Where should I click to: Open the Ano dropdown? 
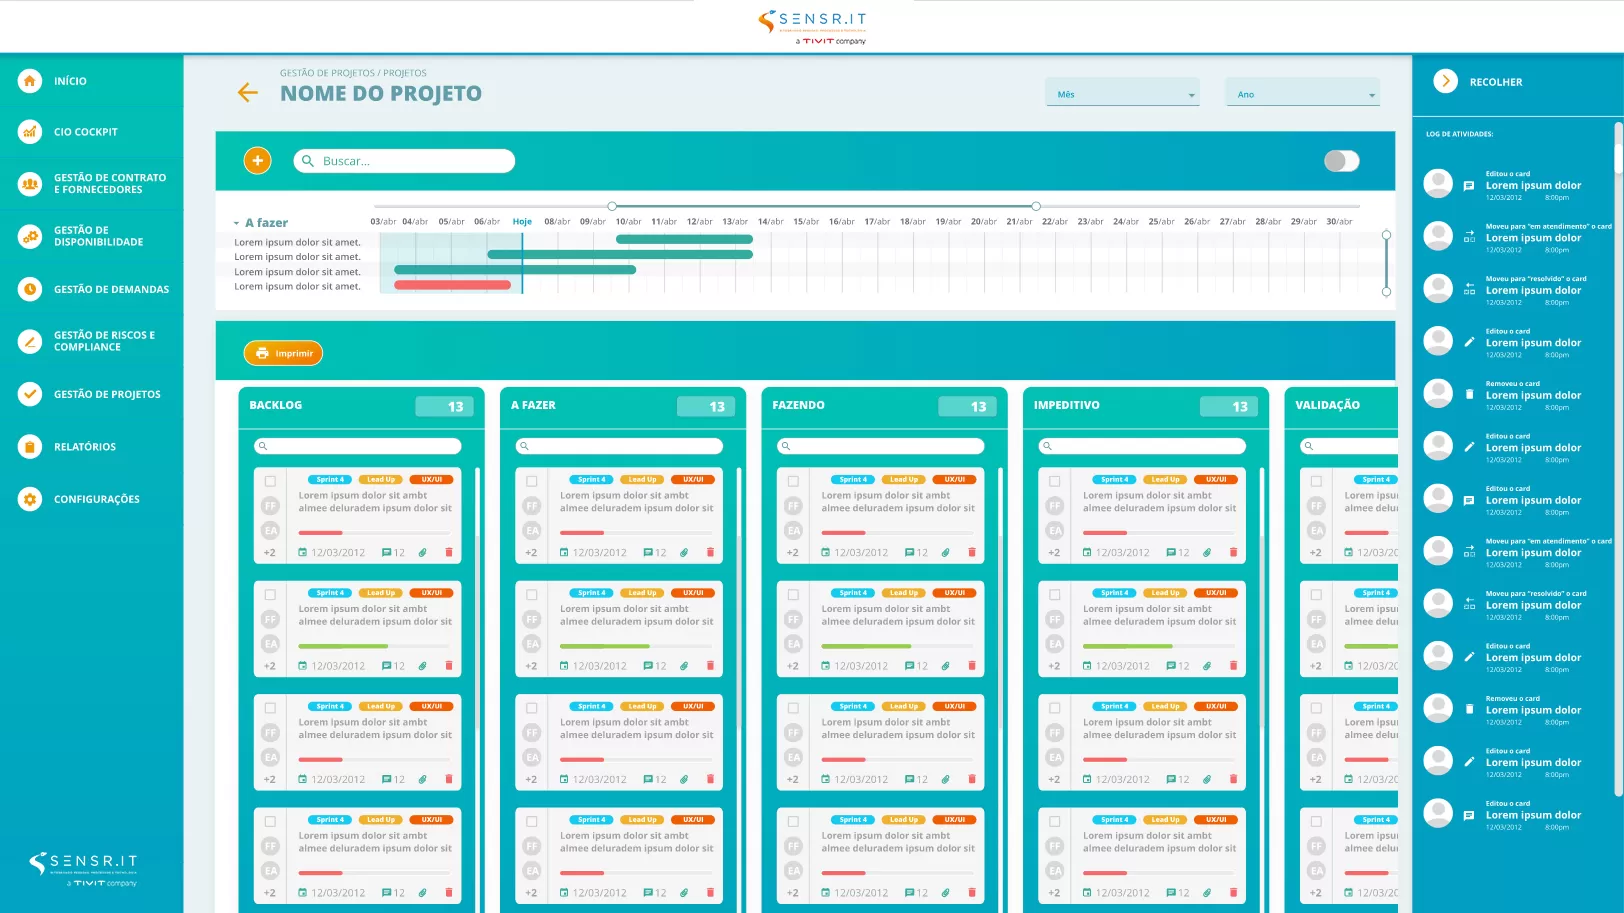pyautogui.click(x=1302, y=92)
